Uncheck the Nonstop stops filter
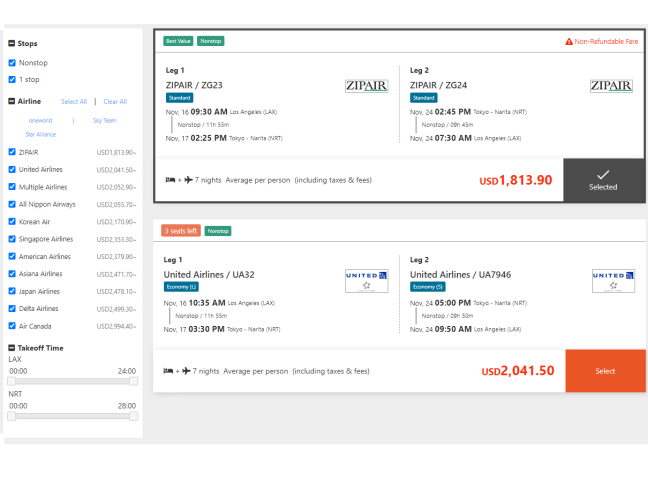Viewport: 648px width, 486px height. [x=12, y=62]
